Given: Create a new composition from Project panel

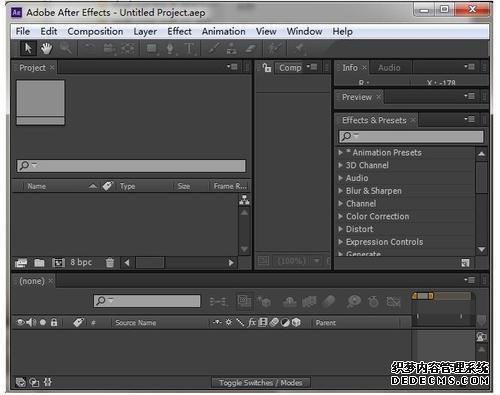Looking at the screenshot, I should click(58, 263).
